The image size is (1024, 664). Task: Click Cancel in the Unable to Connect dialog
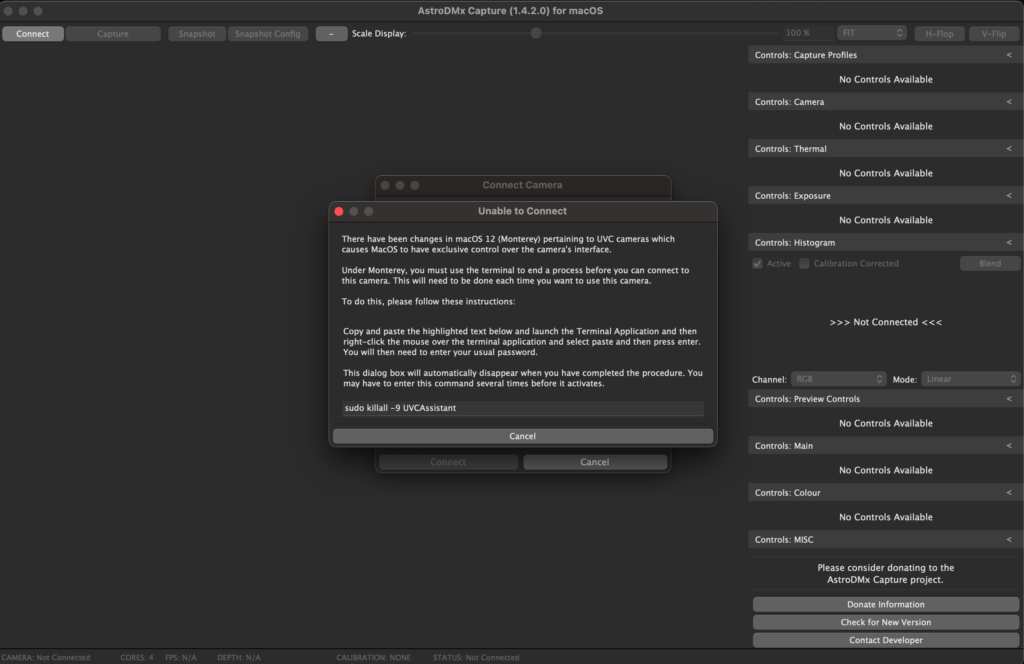522,436
